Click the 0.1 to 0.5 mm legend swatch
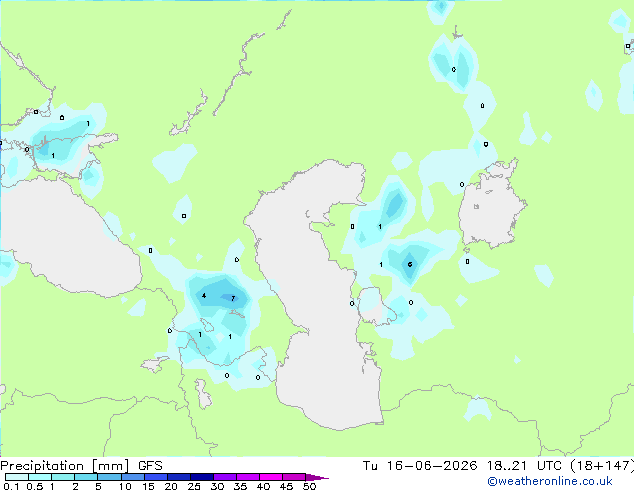This screenshot has height=490, width=634. (17, 477)
